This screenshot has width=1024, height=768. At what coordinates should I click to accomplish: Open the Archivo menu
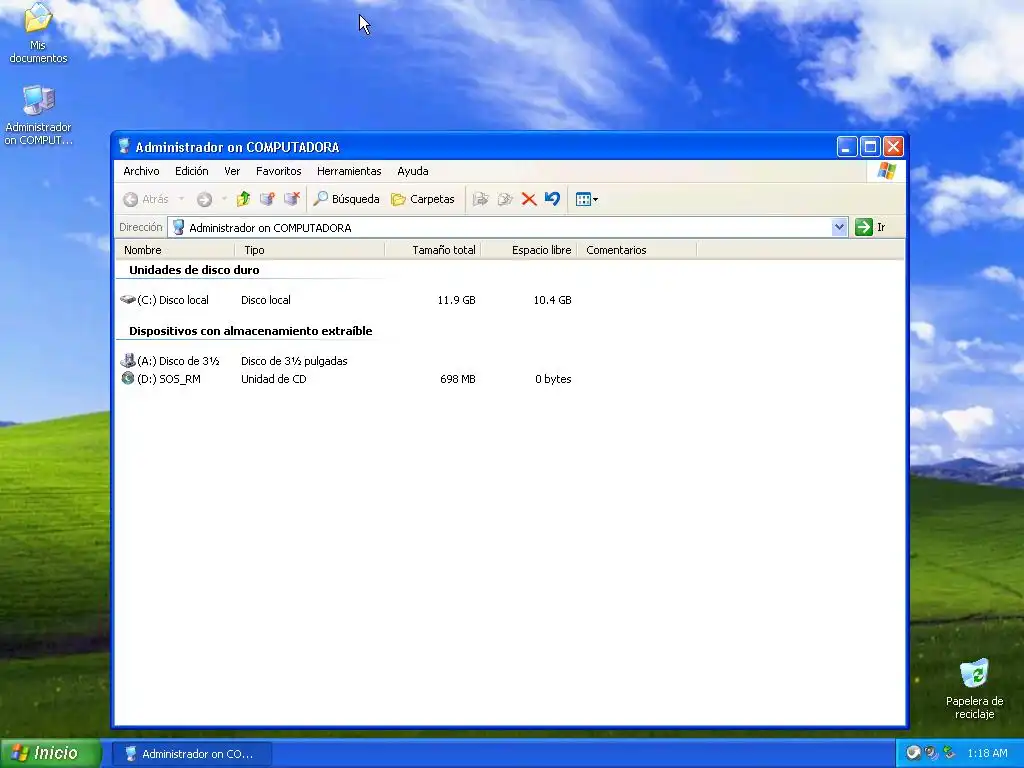[x=141, y=171]
